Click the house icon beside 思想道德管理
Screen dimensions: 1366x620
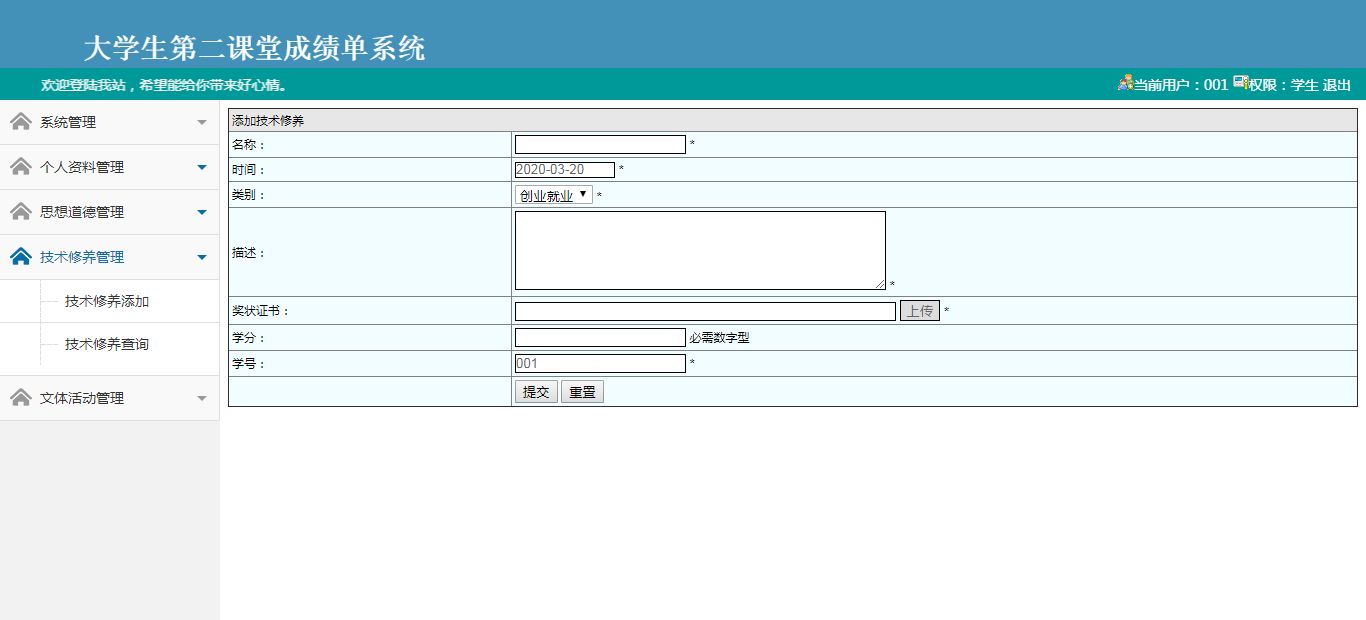(x=21, y=211)
